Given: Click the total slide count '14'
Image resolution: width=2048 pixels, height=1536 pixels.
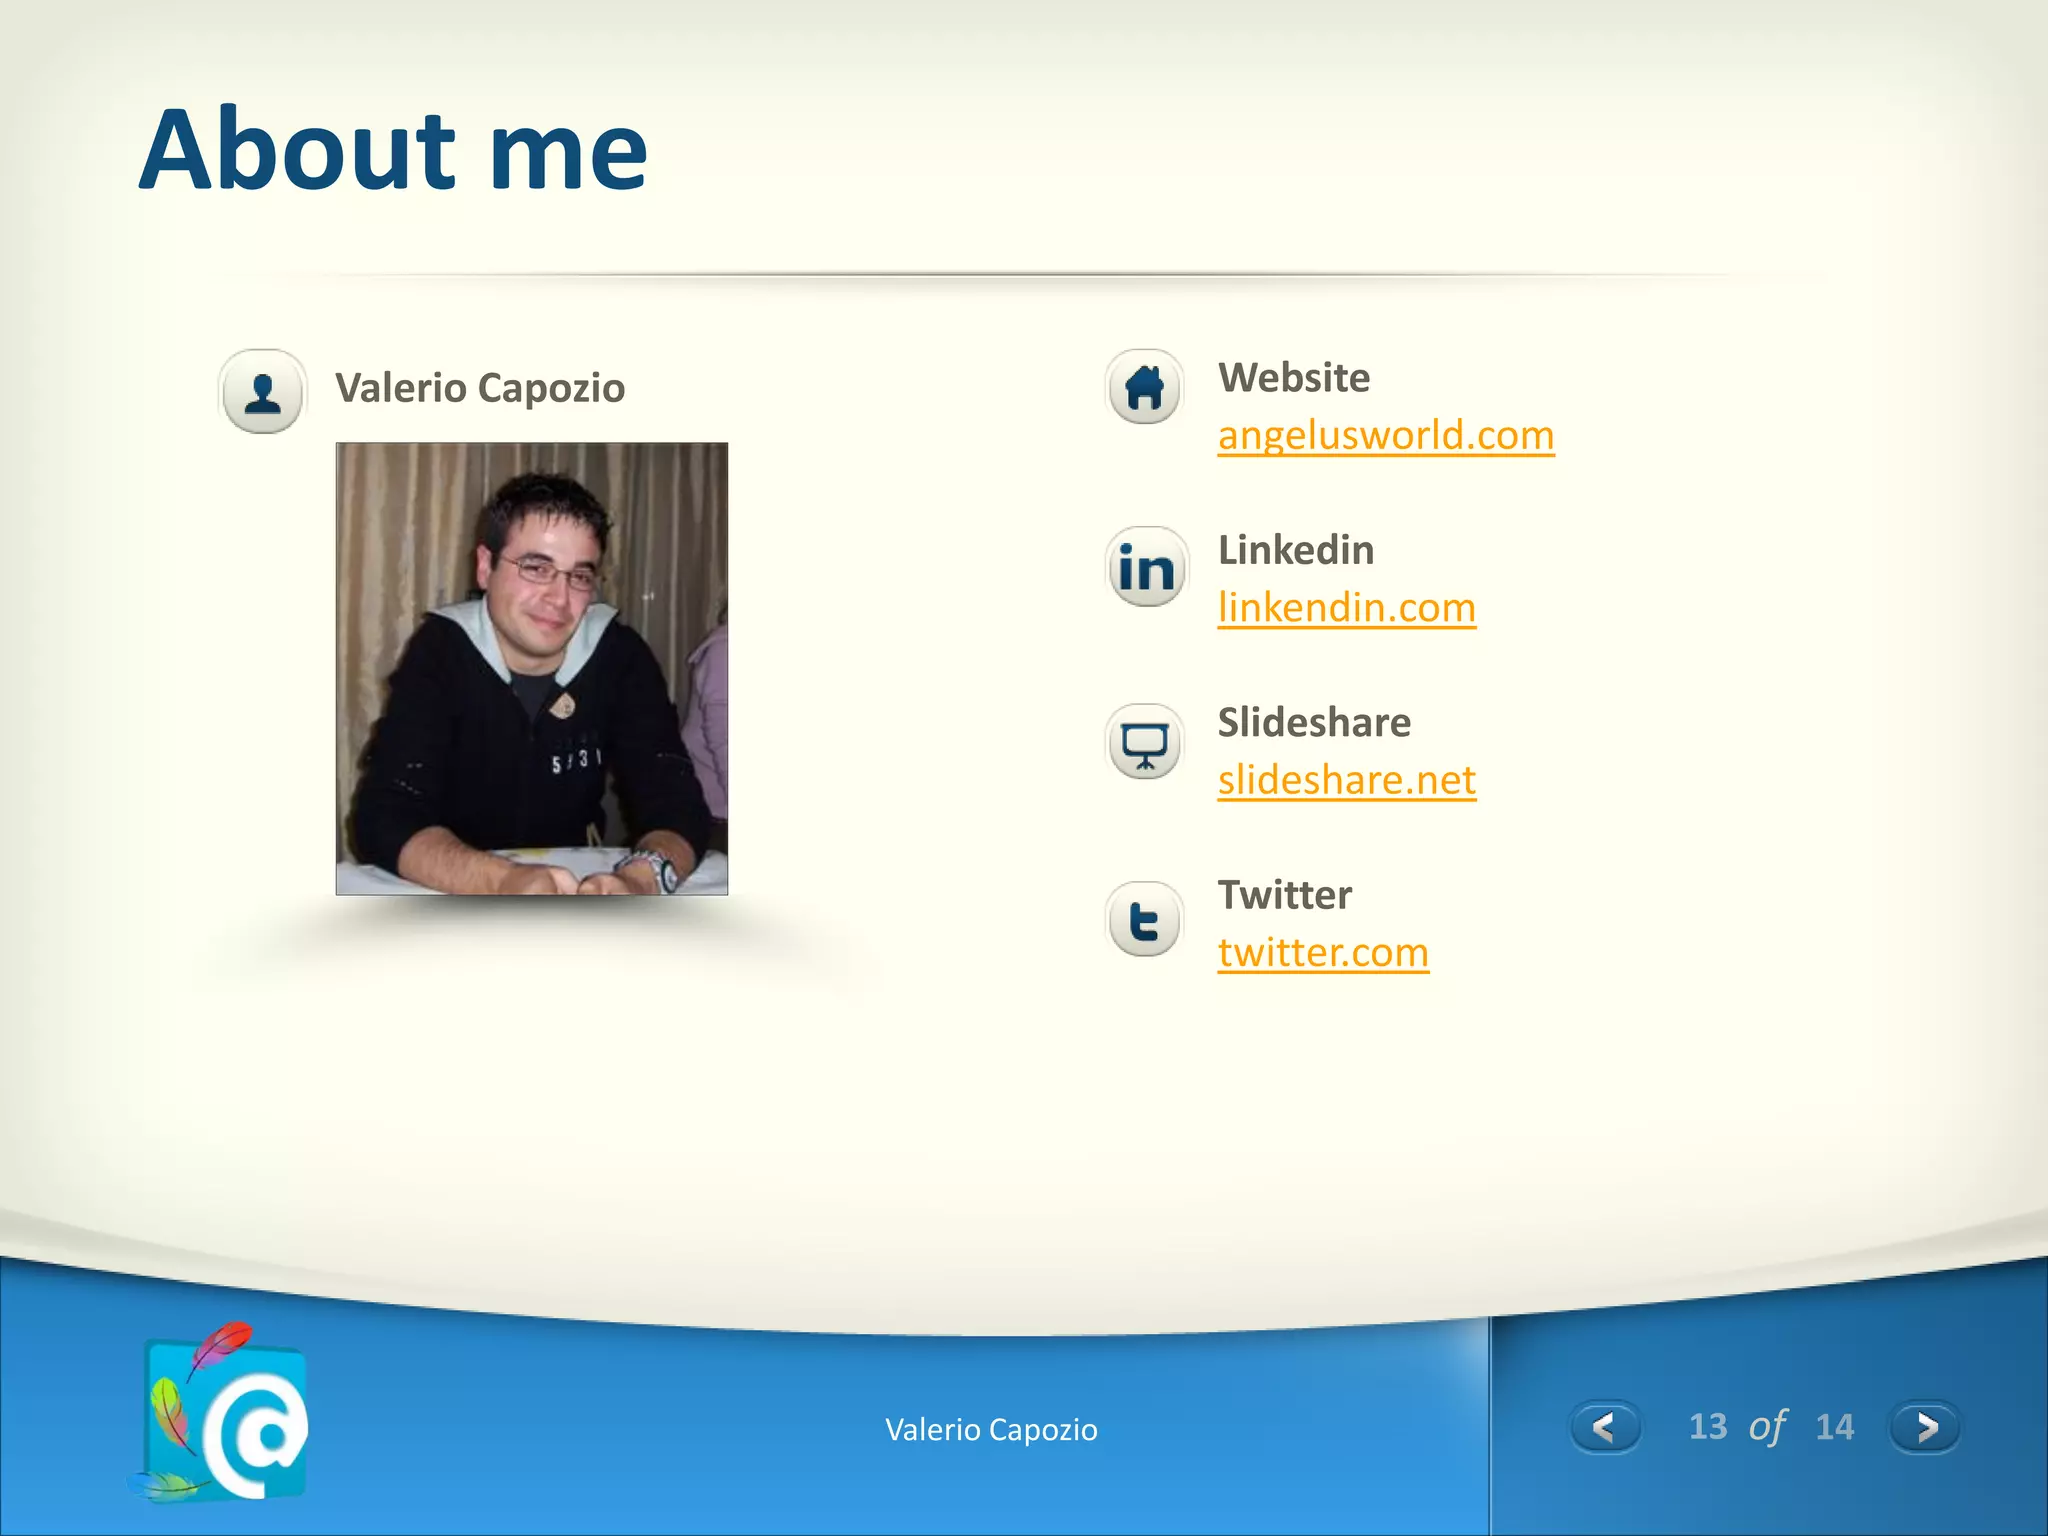Looking at the screenshot, I should [x=1835, y=1427].
